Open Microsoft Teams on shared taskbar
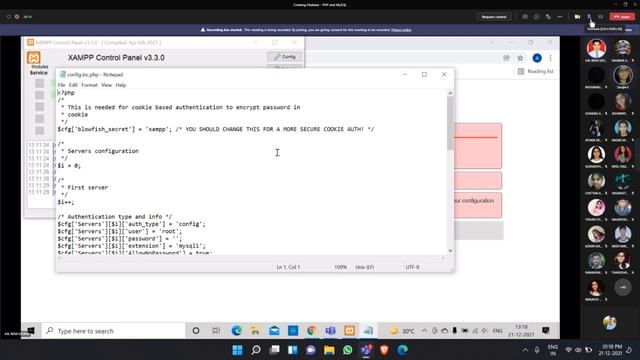640x360 pixels. 331,331
